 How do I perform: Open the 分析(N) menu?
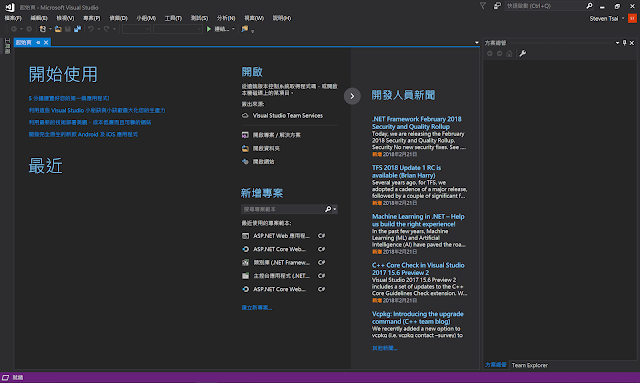pos(226,18)
